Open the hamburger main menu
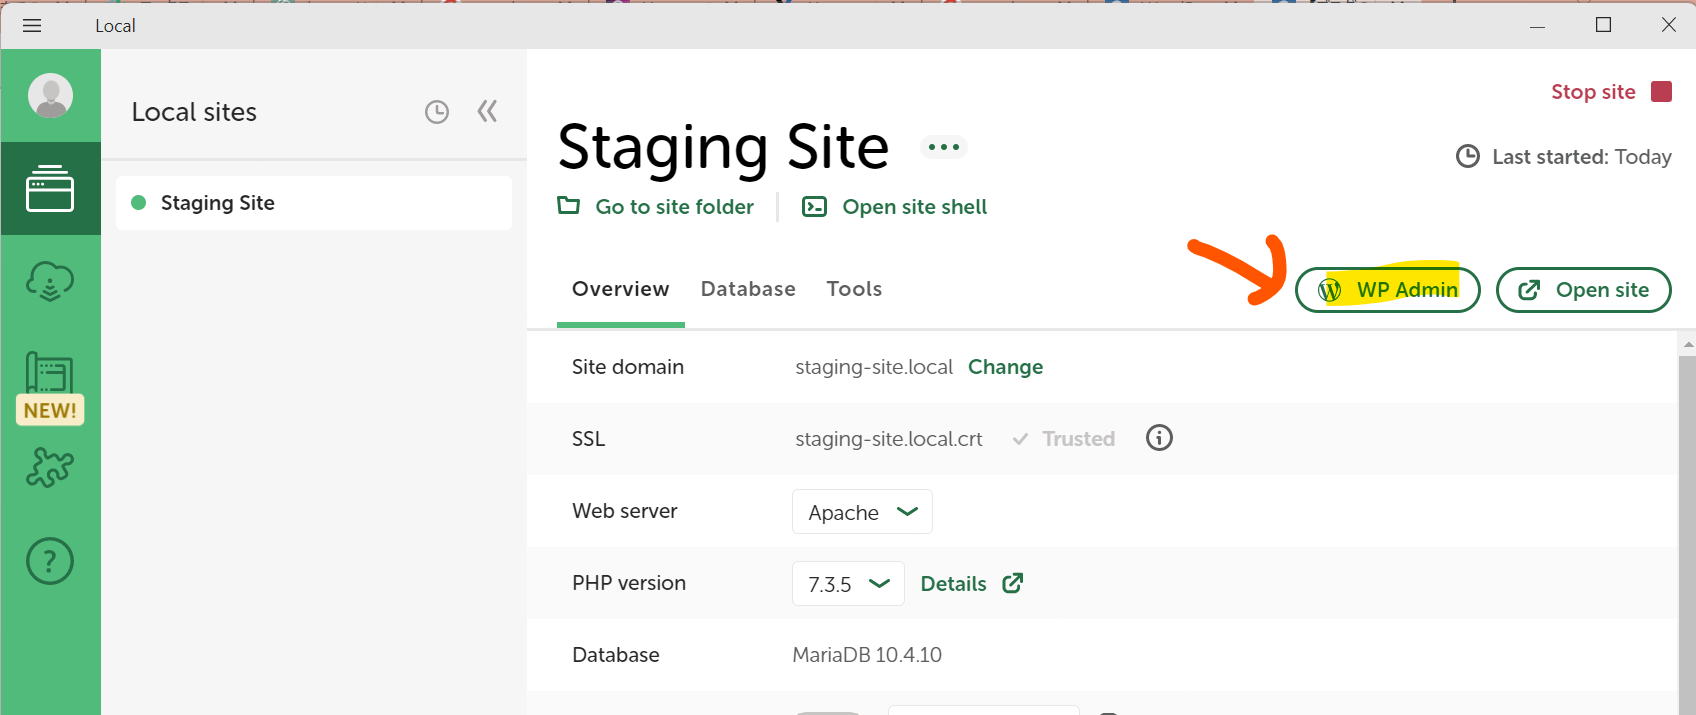This screenshot has height=715, width=1696. point(32,25)
